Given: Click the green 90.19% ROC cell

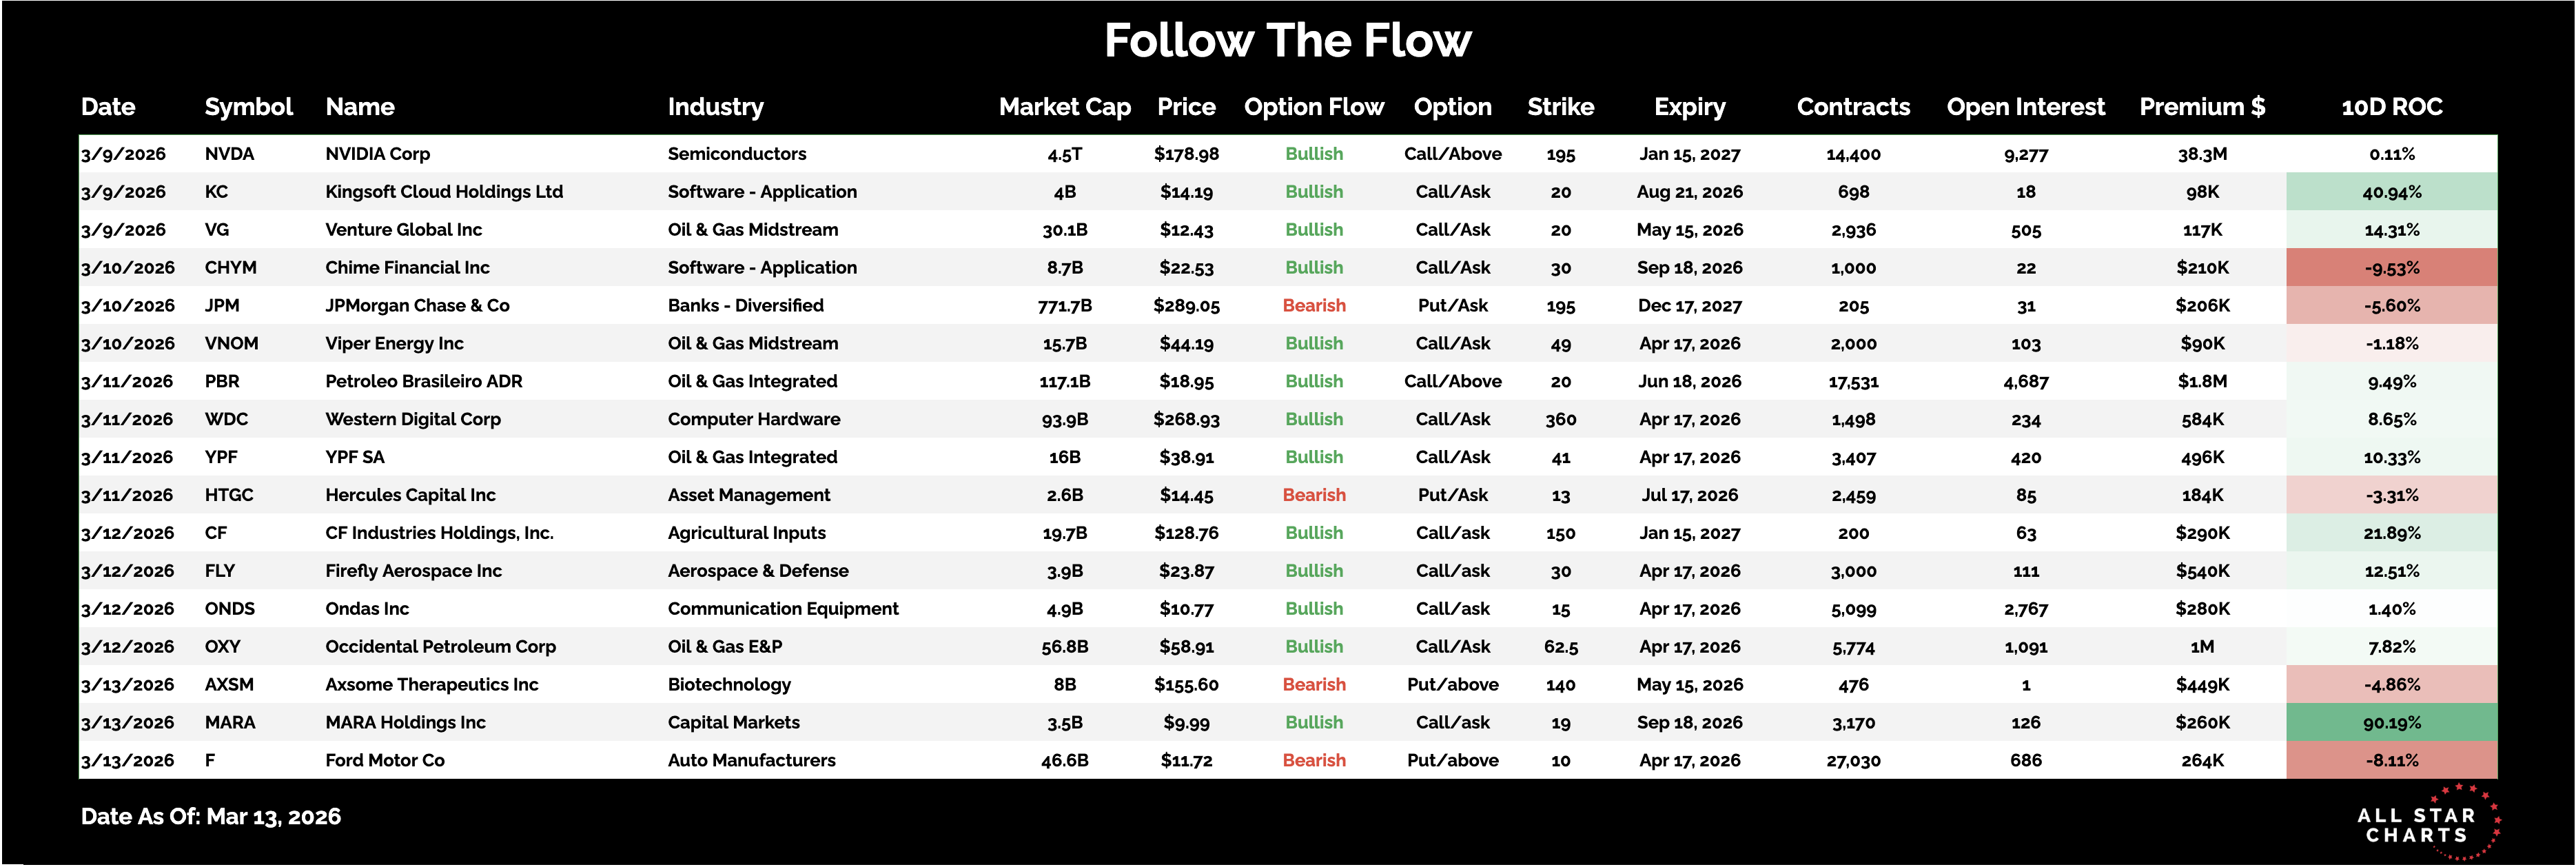Looking at the screenshot, I should tap(2391, 722).
